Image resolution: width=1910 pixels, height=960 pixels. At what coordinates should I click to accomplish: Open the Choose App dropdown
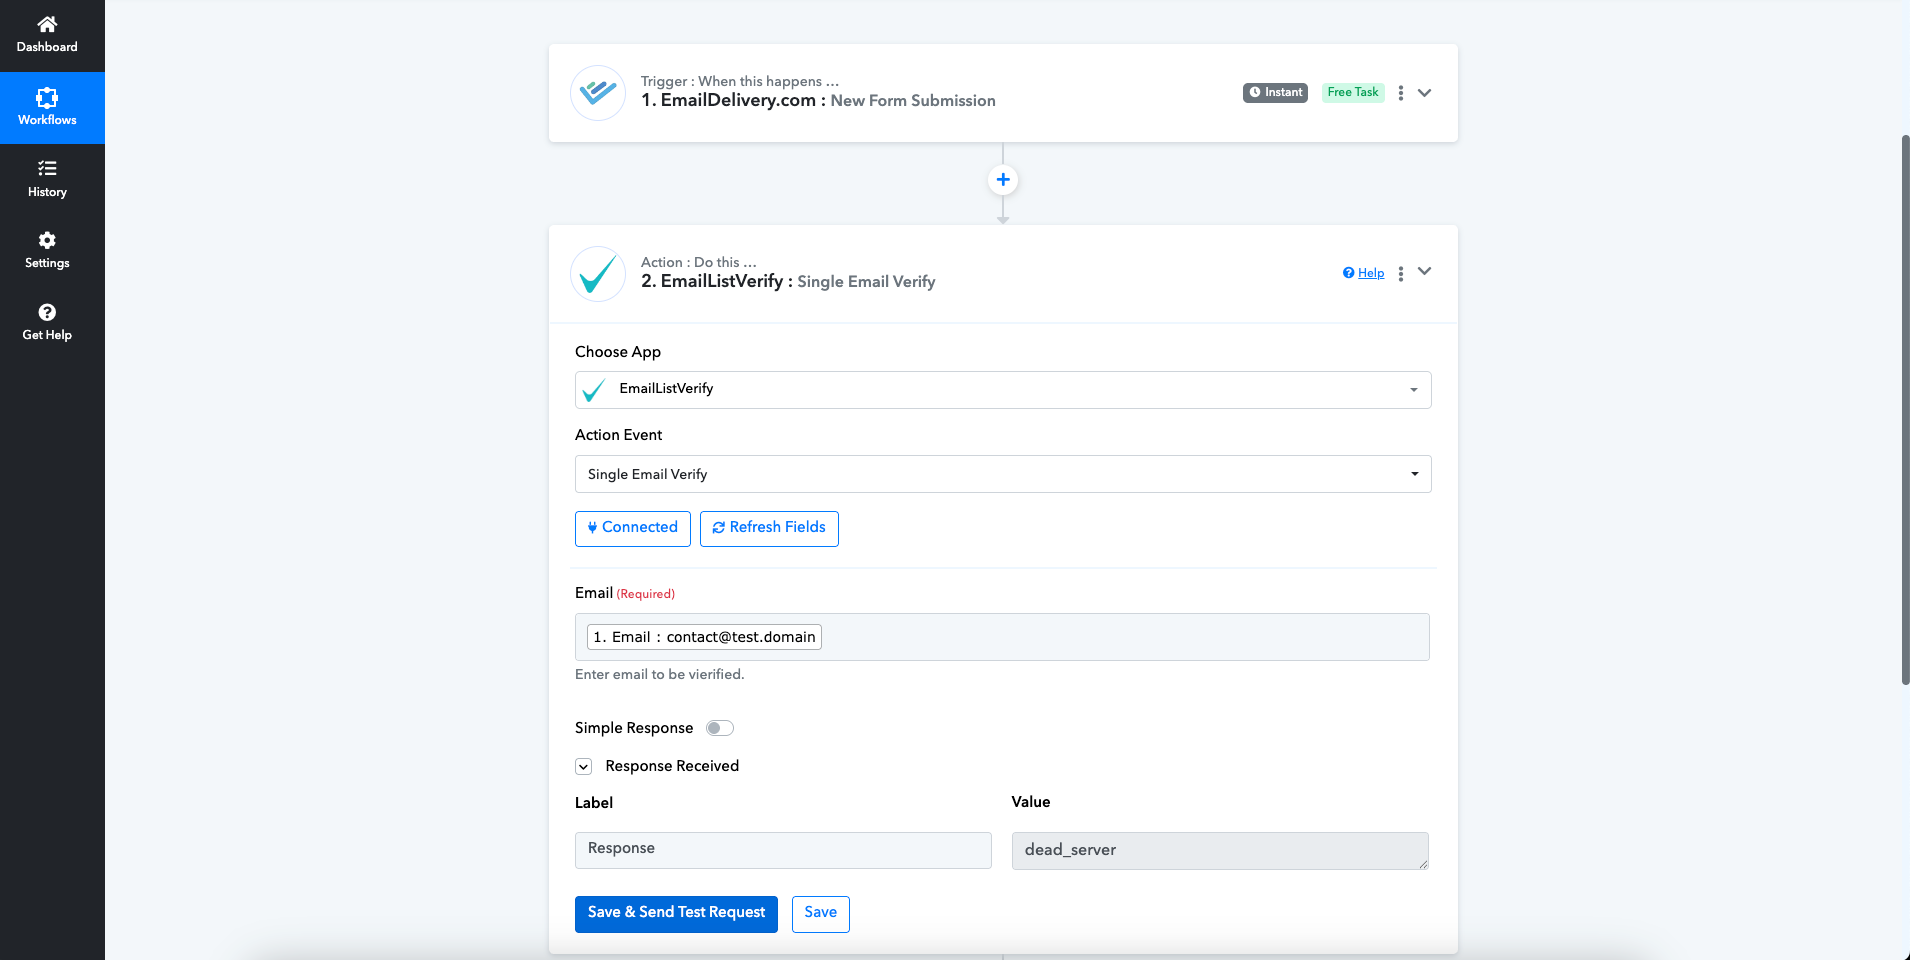[1003, 390]
